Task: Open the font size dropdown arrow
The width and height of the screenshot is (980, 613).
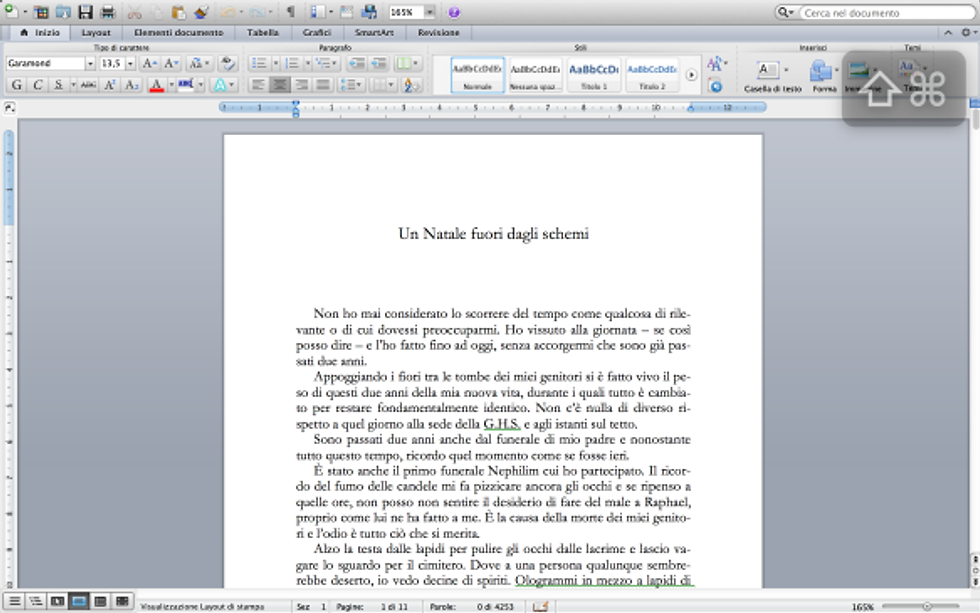Action: (130, 63)
